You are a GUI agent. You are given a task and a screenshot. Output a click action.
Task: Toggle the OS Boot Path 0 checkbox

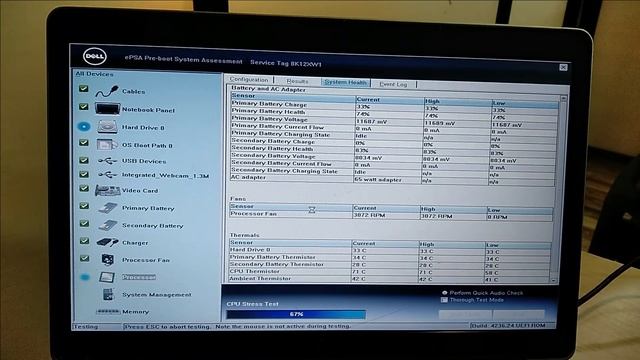point(84,142)
